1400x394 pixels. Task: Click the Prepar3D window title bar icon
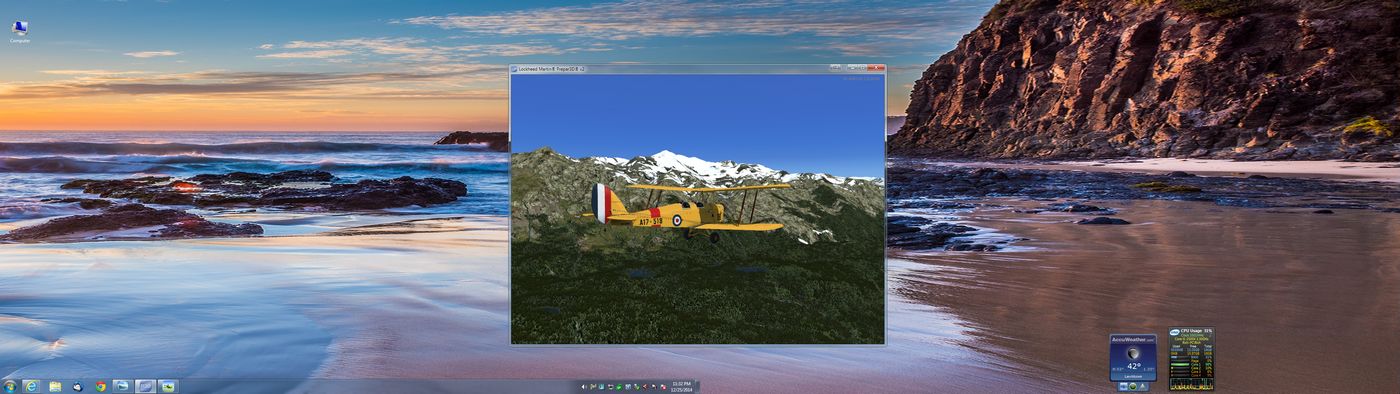[x=515, y=69]
